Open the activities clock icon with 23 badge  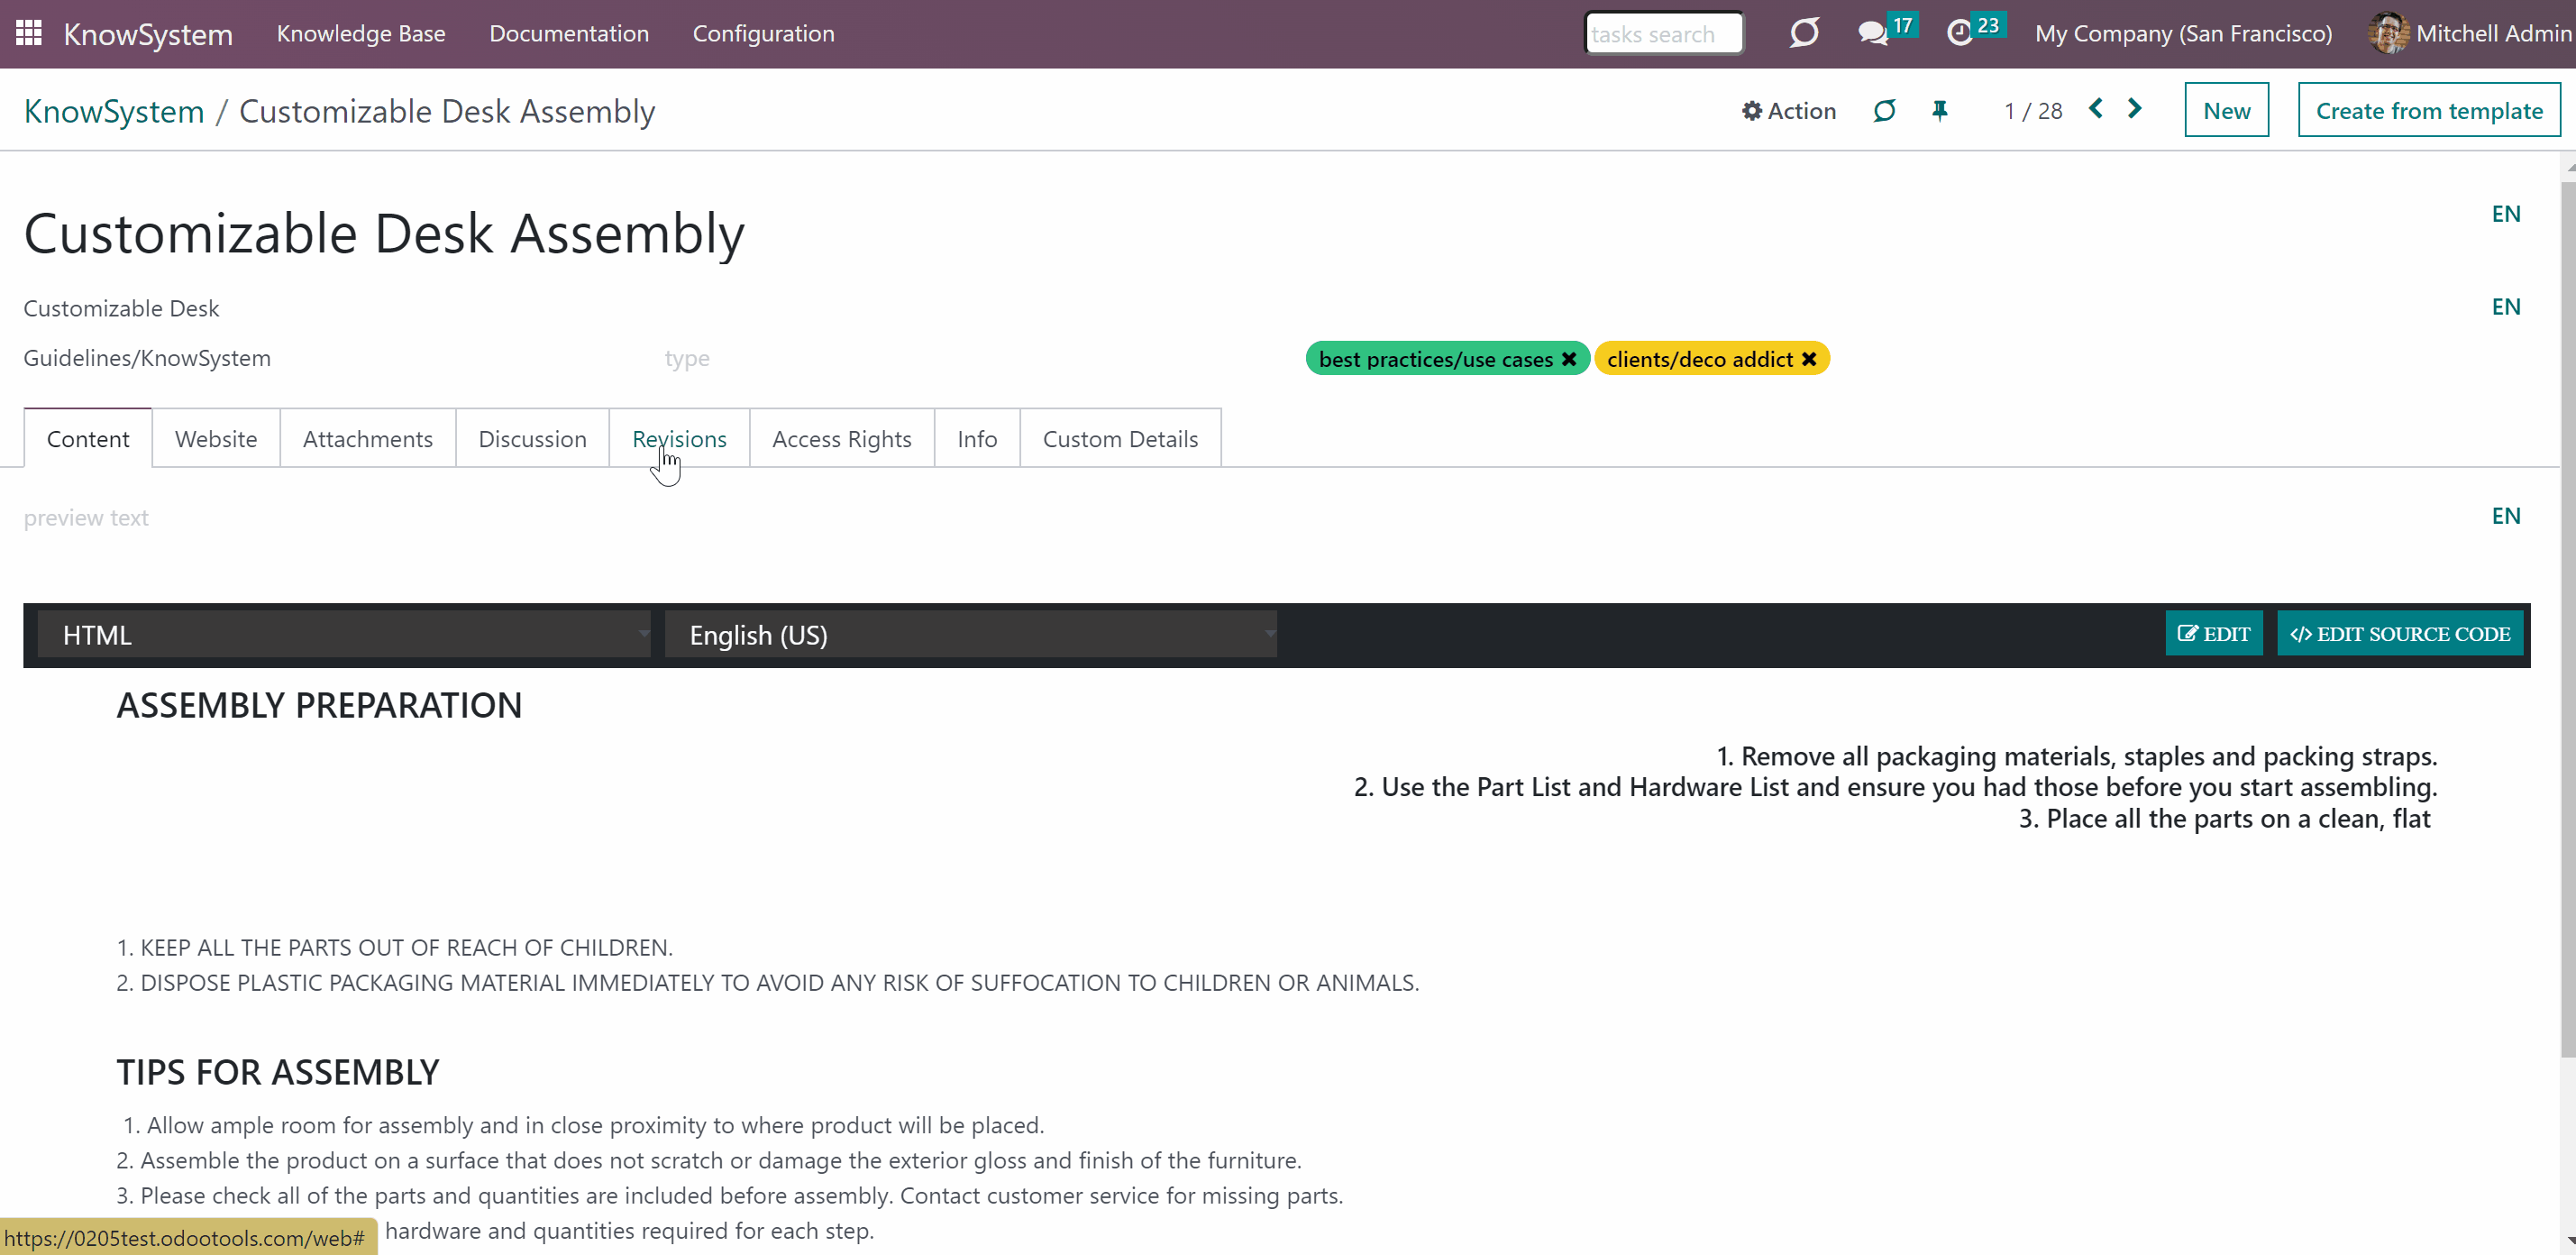(1959, 33)
